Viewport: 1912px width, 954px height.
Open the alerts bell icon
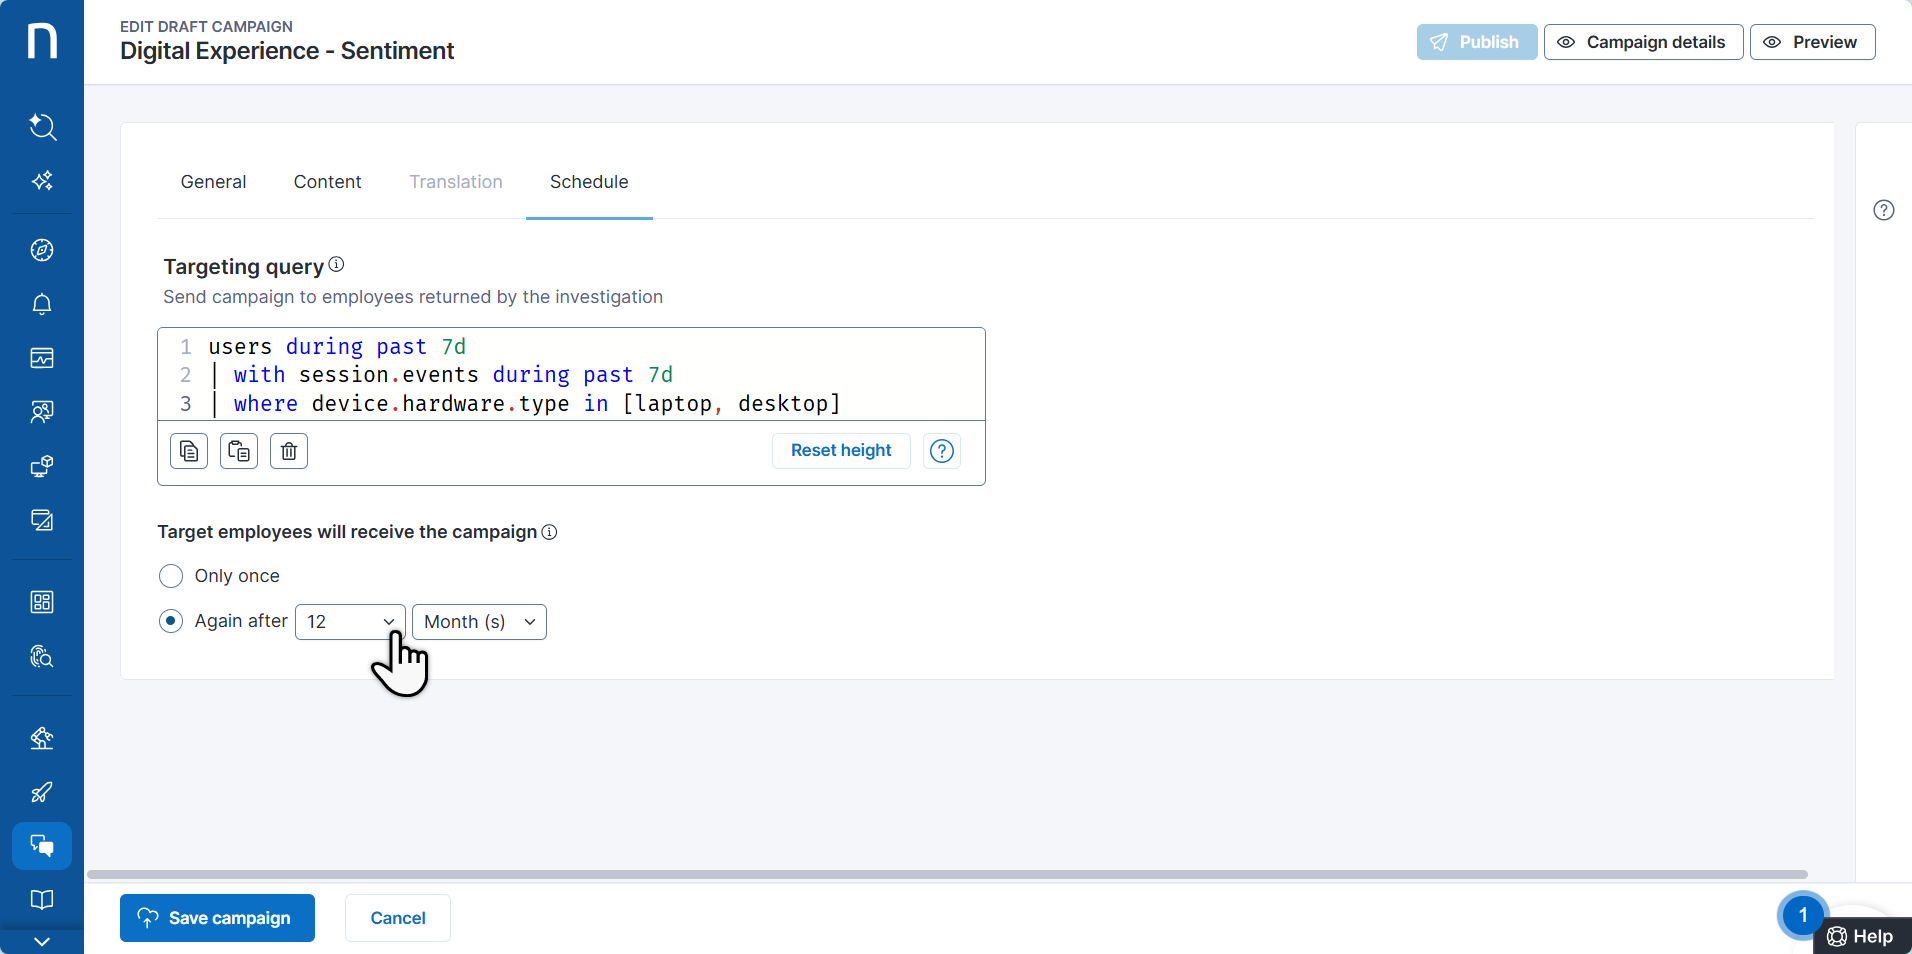tap(42, 304)
